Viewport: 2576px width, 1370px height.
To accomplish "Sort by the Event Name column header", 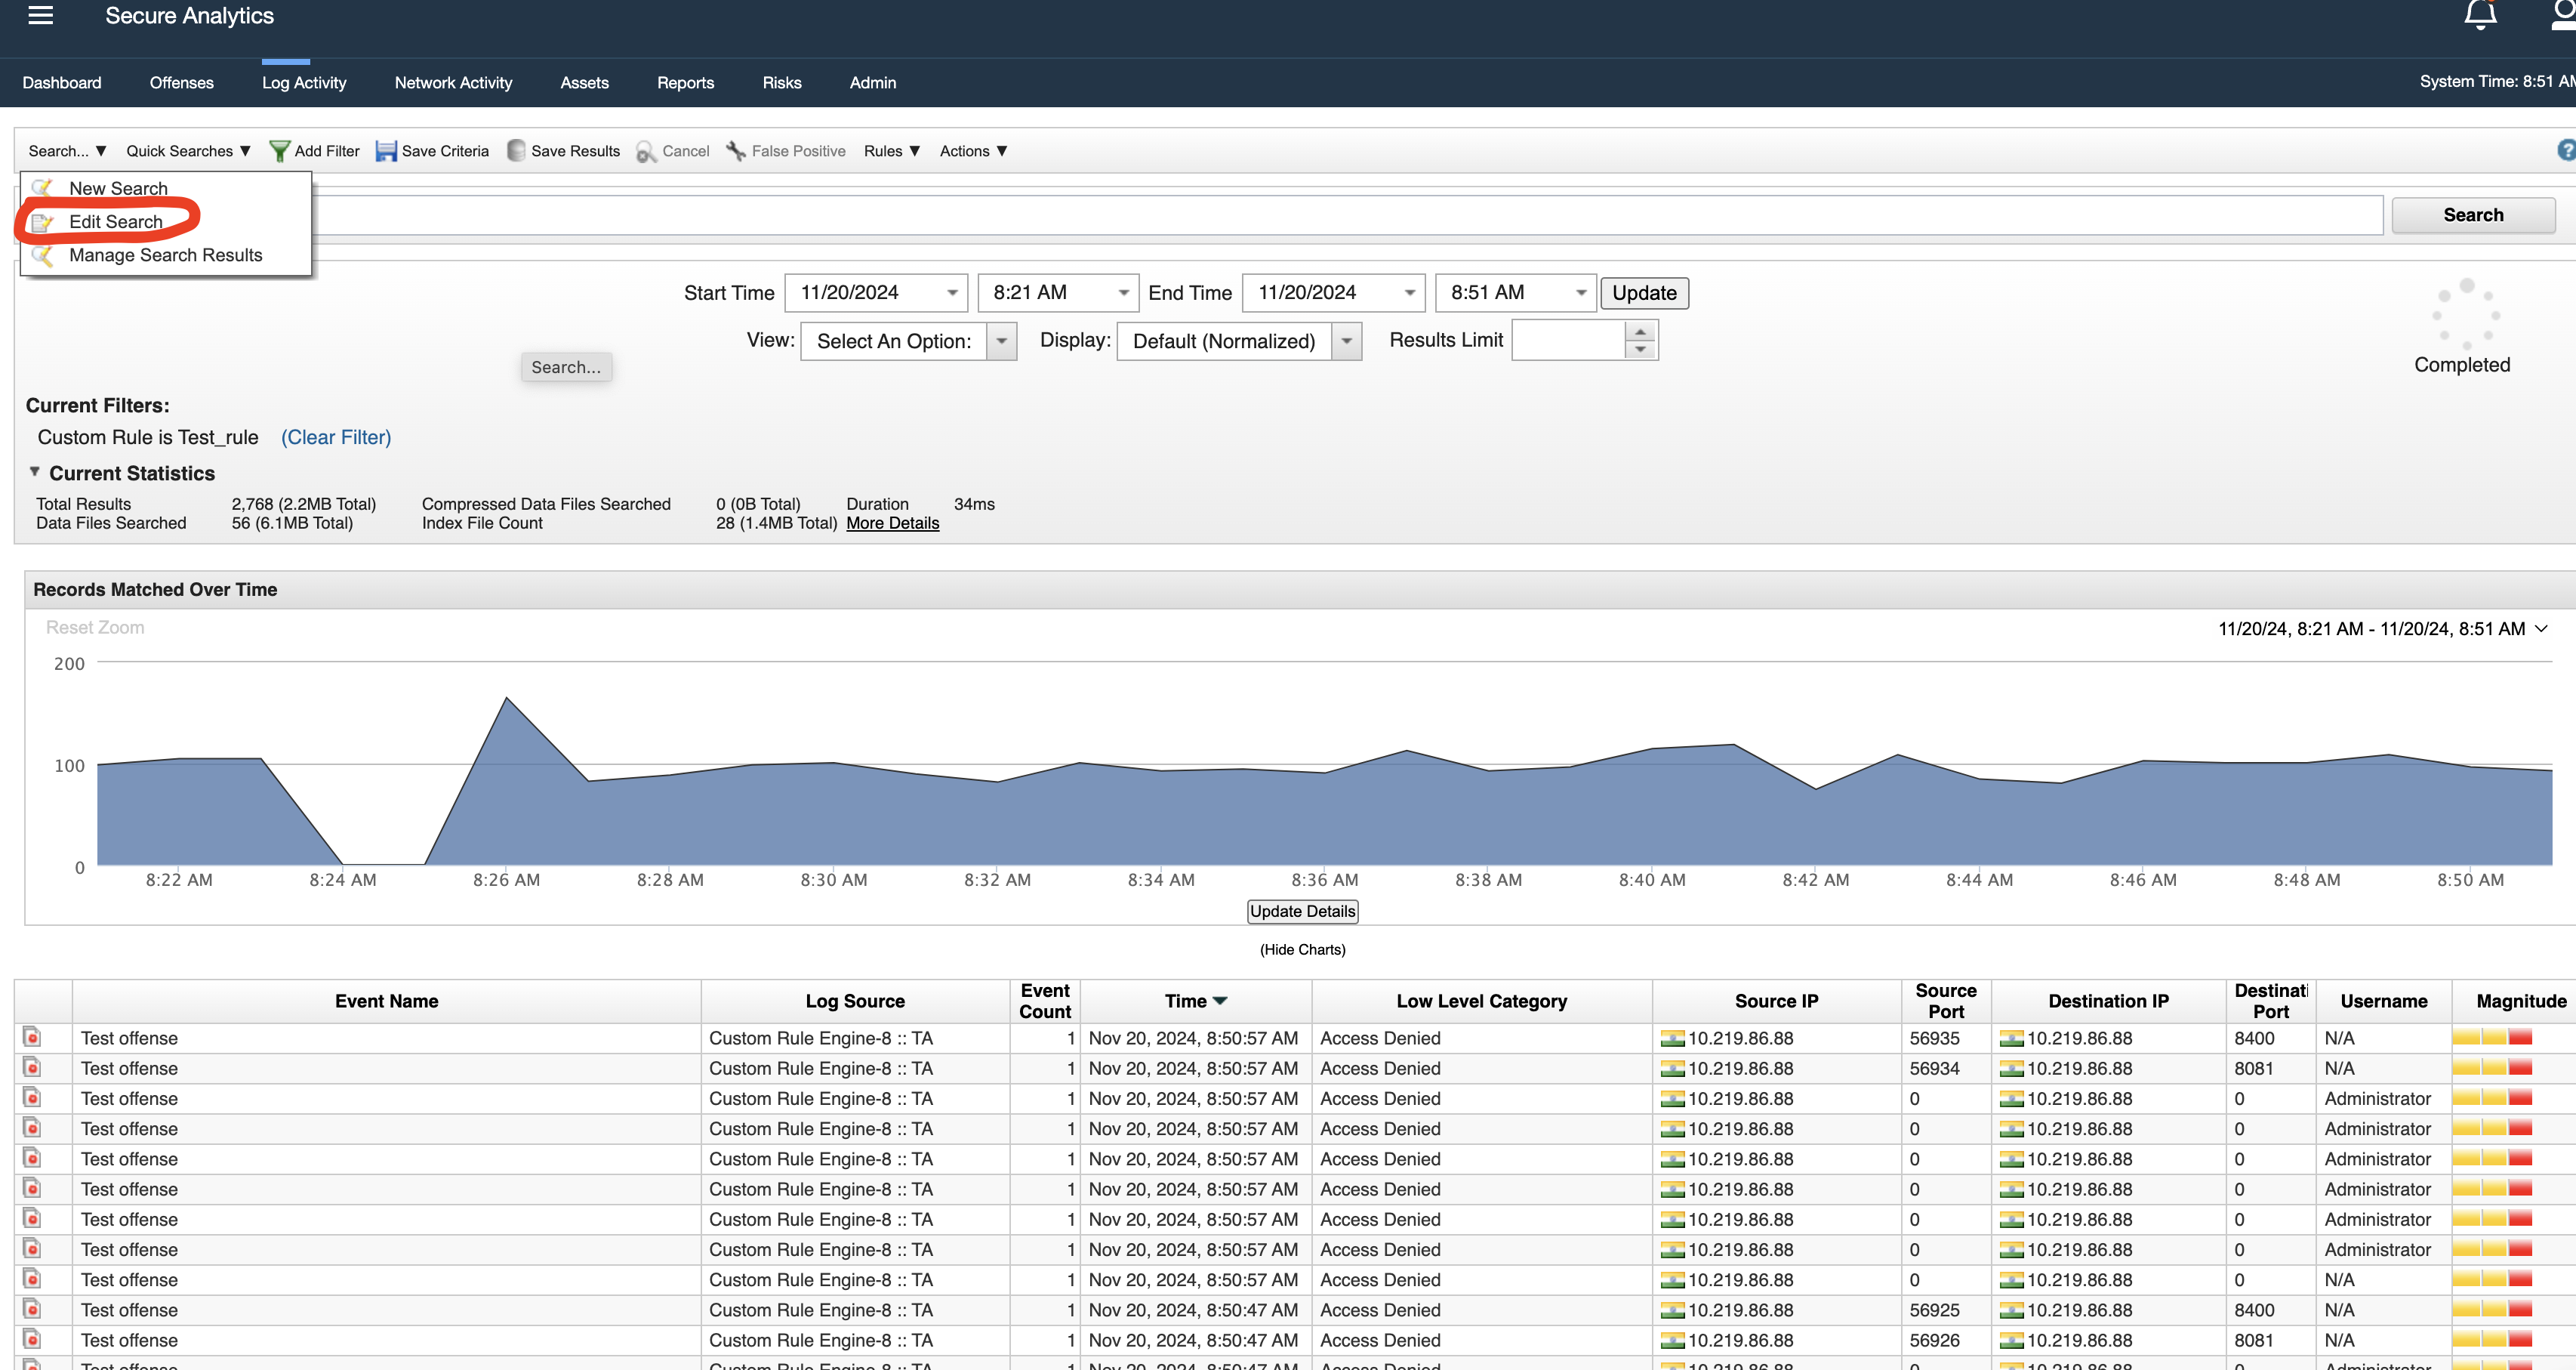I will tap(386, 1001).
